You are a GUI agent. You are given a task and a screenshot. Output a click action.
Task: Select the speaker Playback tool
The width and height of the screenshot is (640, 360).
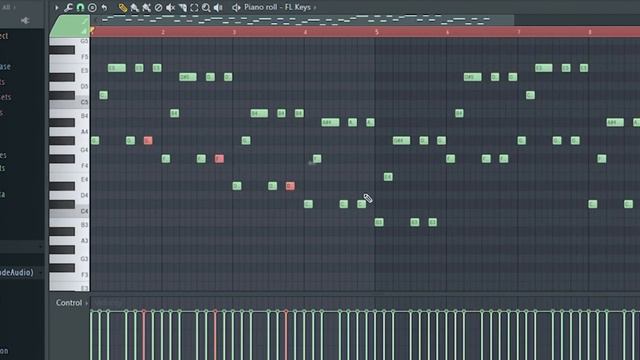click(218, 7)
